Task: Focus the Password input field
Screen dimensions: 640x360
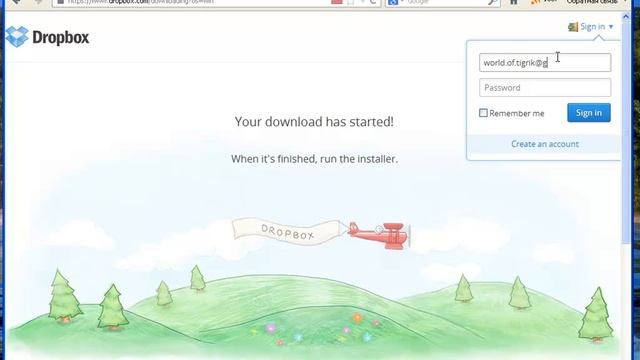Action: click(545, 88)
